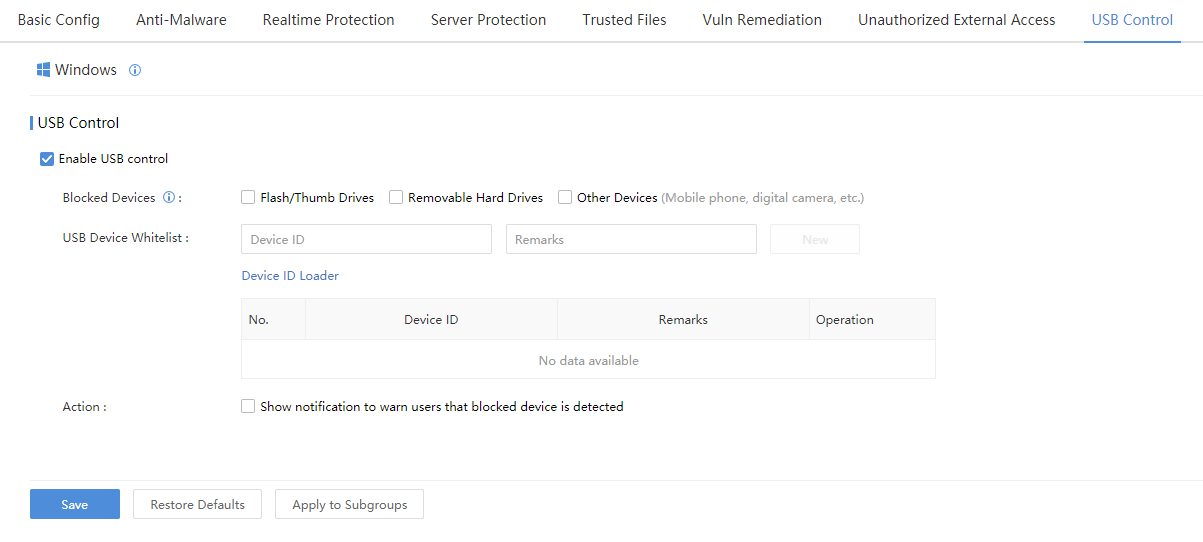Click the info icon beside Windows
The height and width of the screenshot is (542, 1203).
(x=135, y=70)
